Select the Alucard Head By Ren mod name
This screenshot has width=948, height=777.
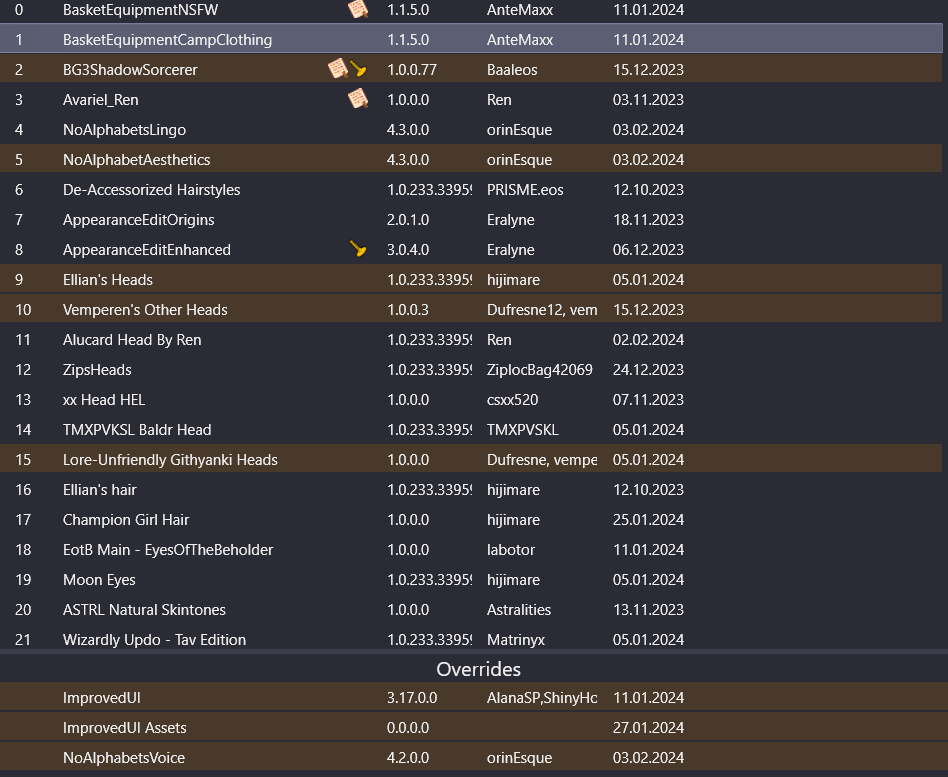(132, 340)
